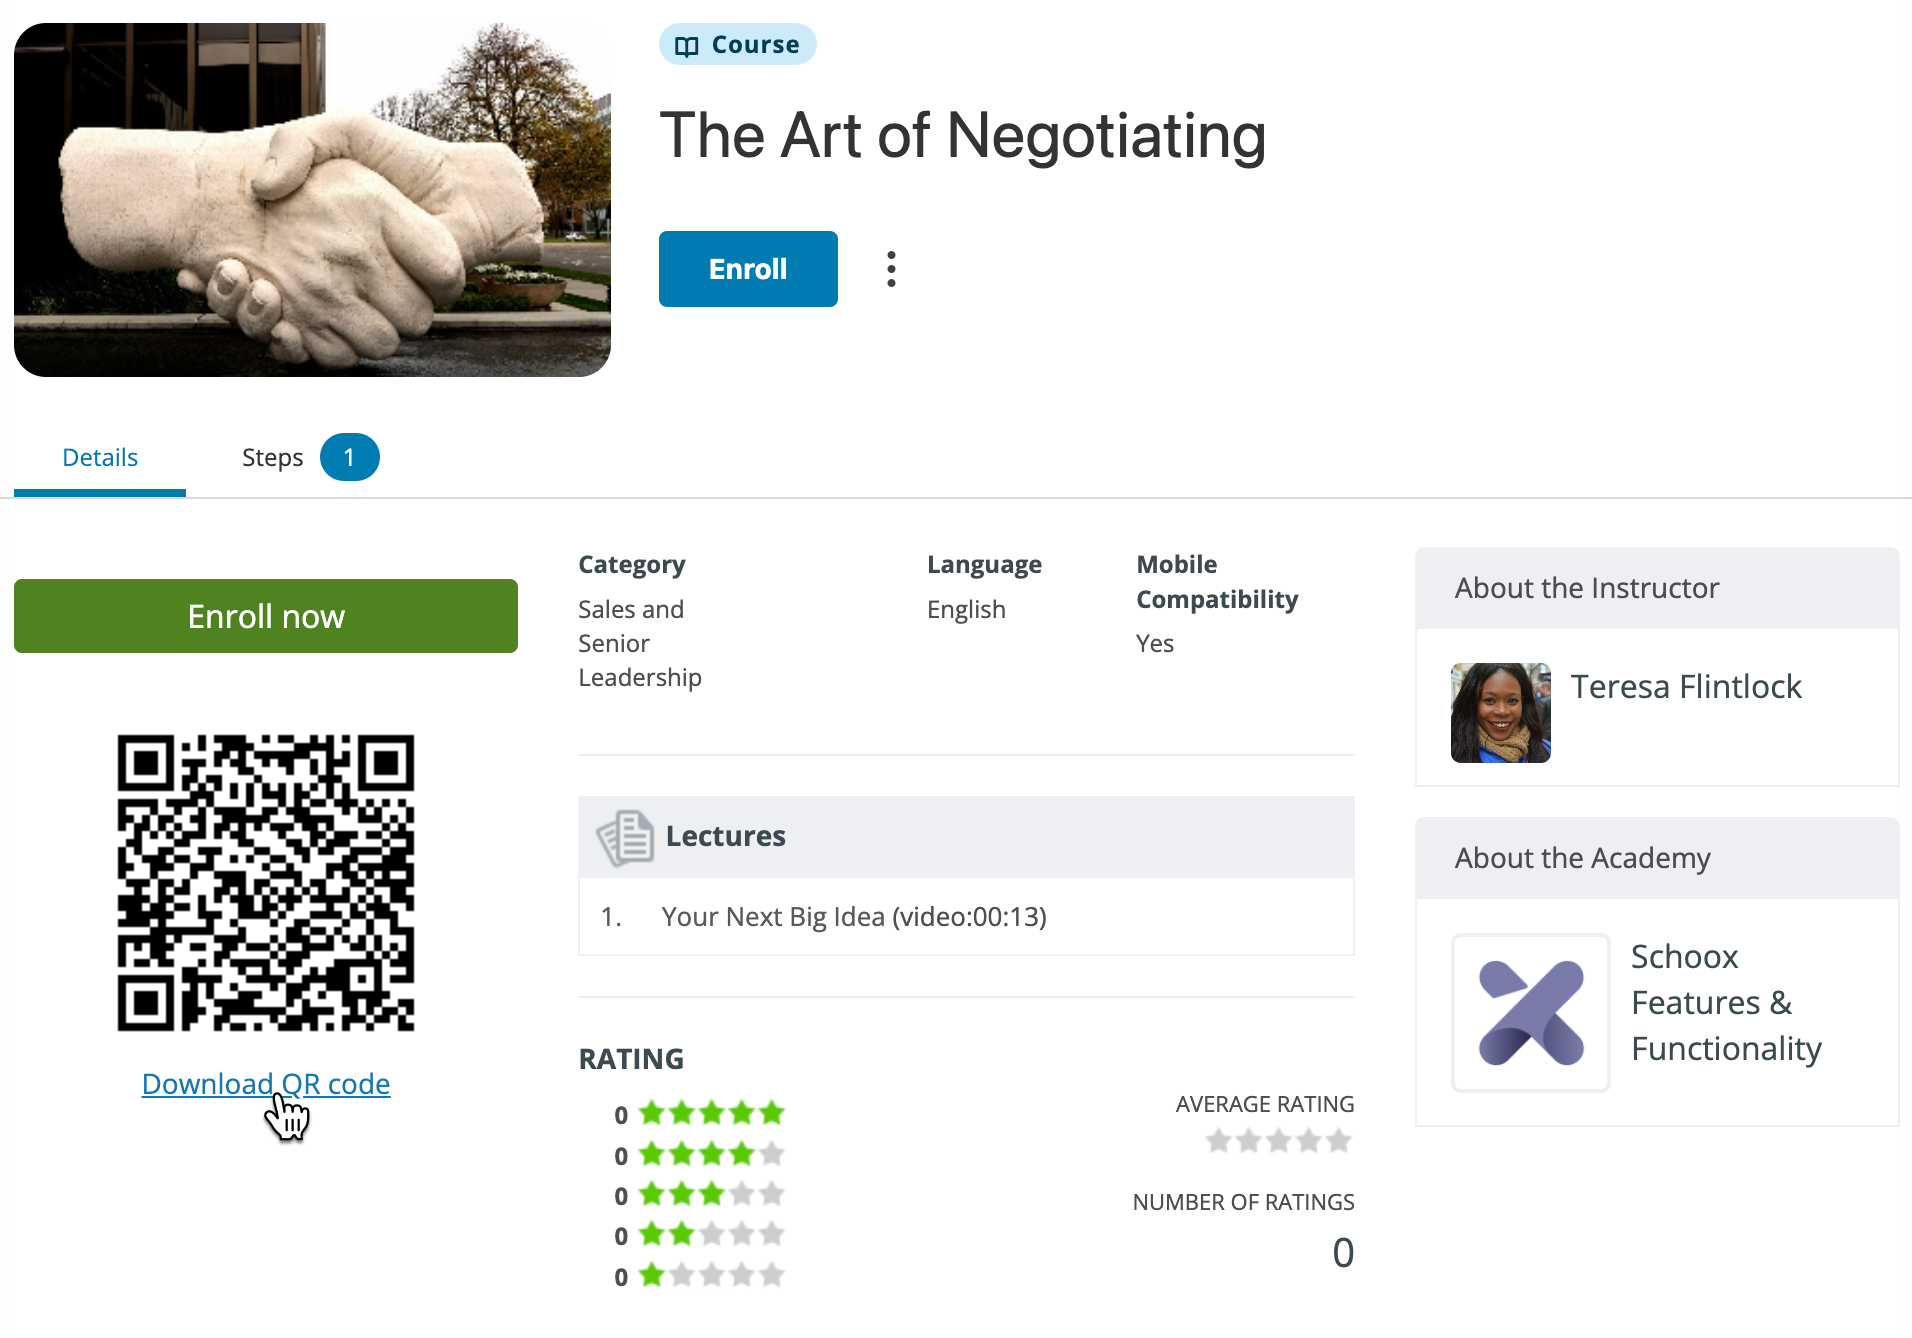This screenshot has height=1338, width=1912.
Task: Click the three-star rating row
Action: [699, 1194]
